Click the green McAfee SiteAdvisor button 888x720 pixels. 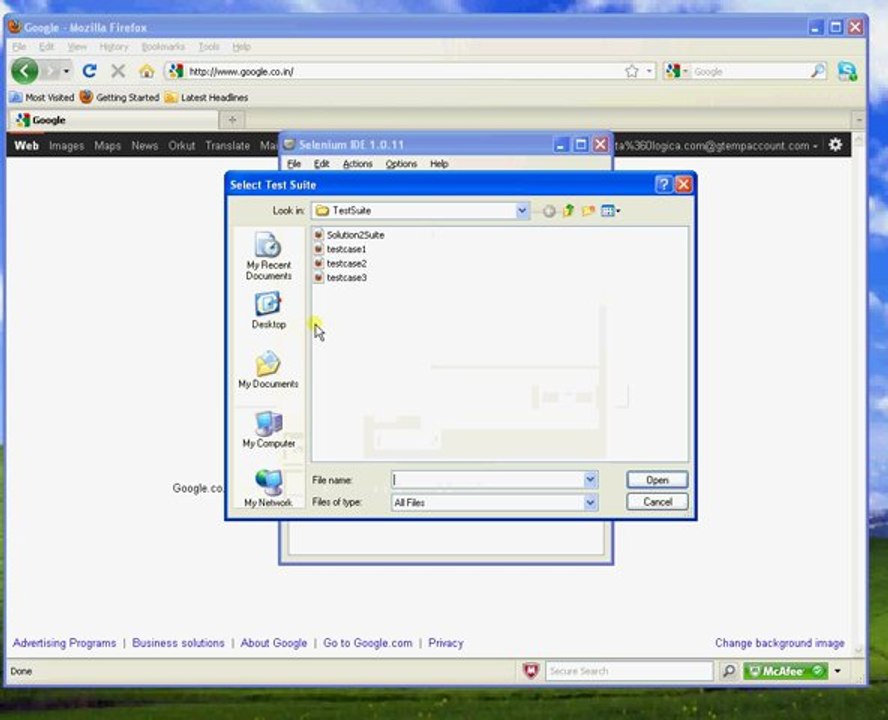pyautogui.click(x=785, y=671)
